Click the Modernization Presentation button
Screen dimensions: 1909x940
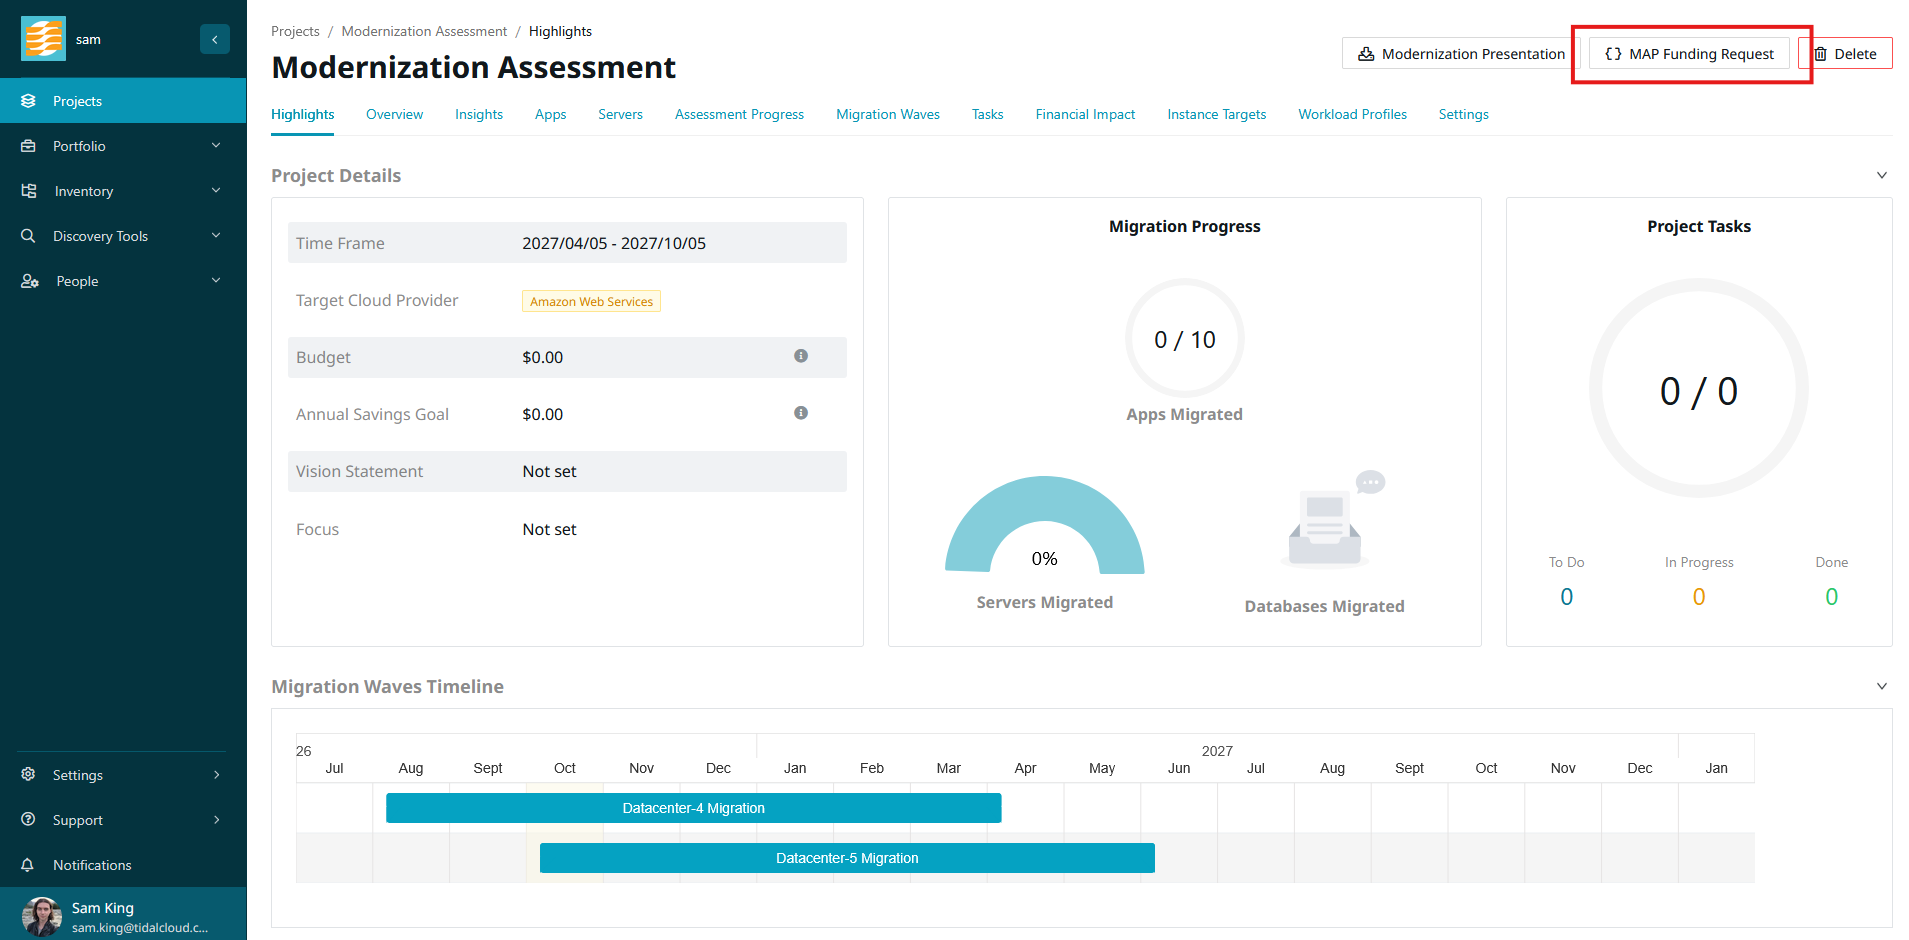click(1461, 54)
